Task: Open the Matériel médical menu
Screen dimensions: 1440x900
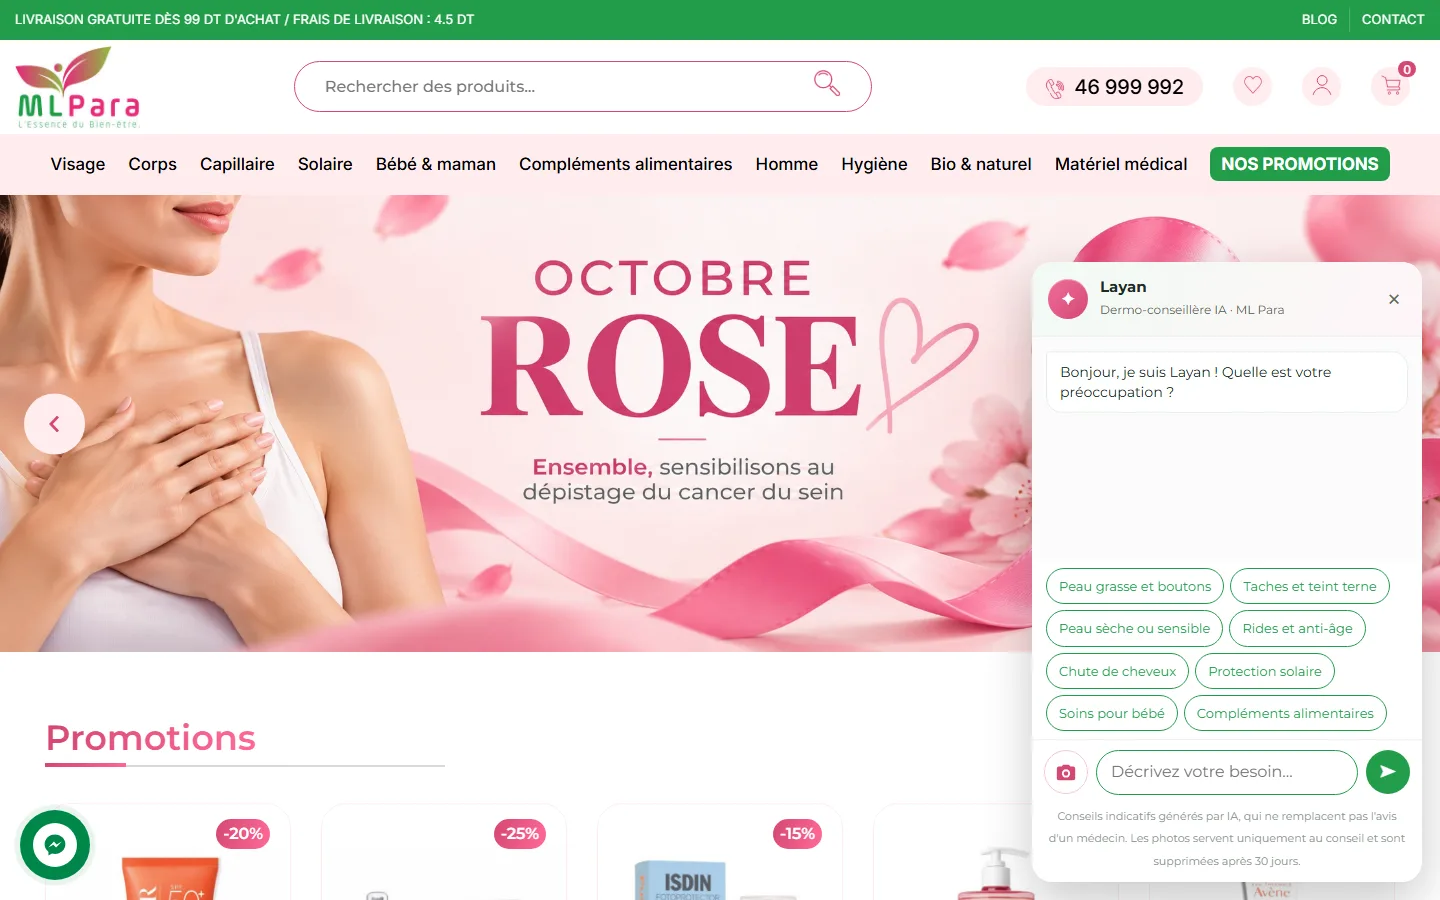Action: 1121,164
